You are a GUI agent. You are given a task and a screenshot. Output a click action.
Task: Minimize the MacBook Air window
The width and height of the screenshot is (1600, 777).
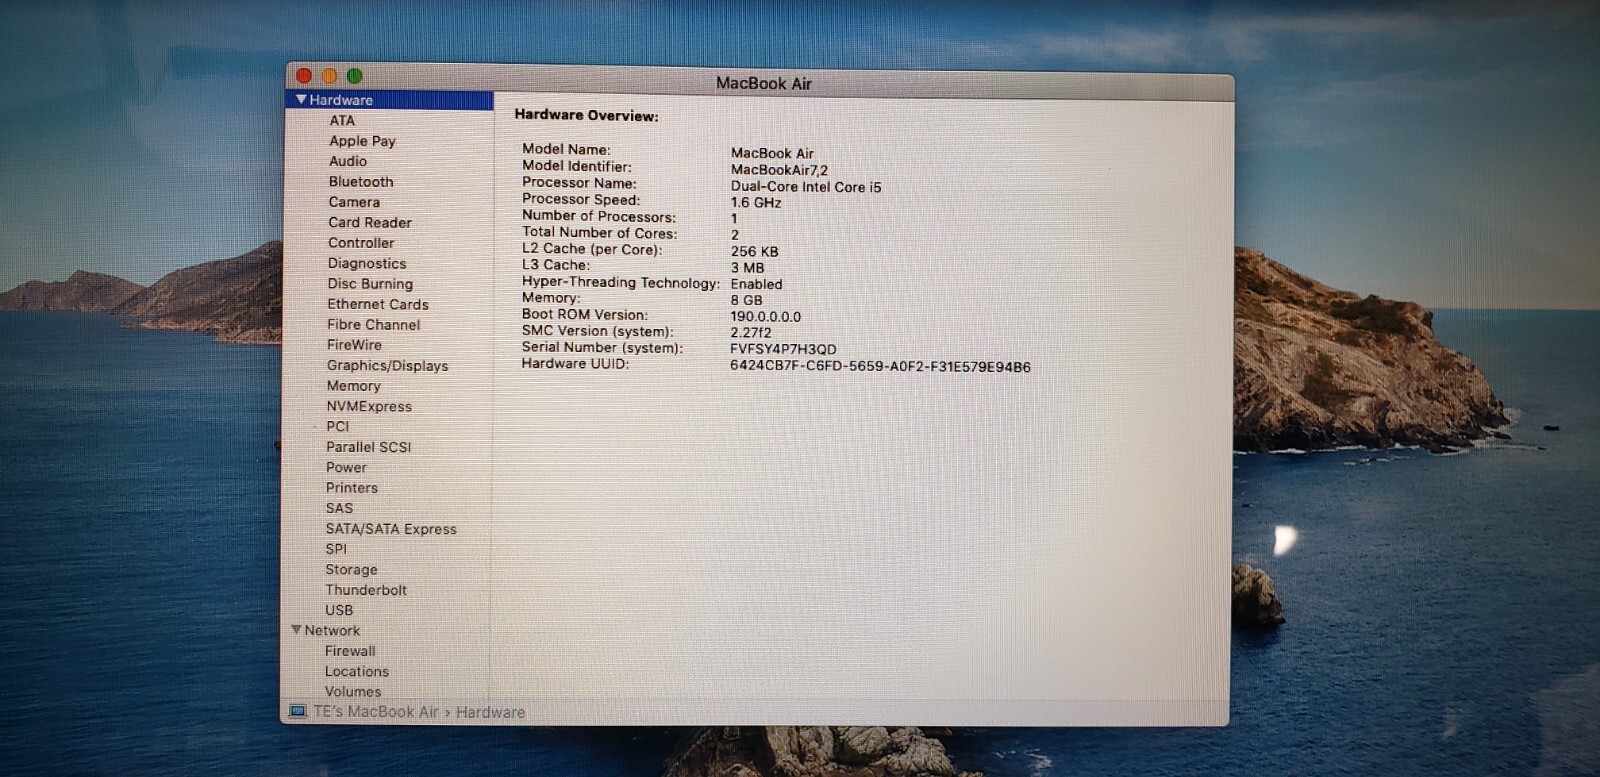(329, 76)
